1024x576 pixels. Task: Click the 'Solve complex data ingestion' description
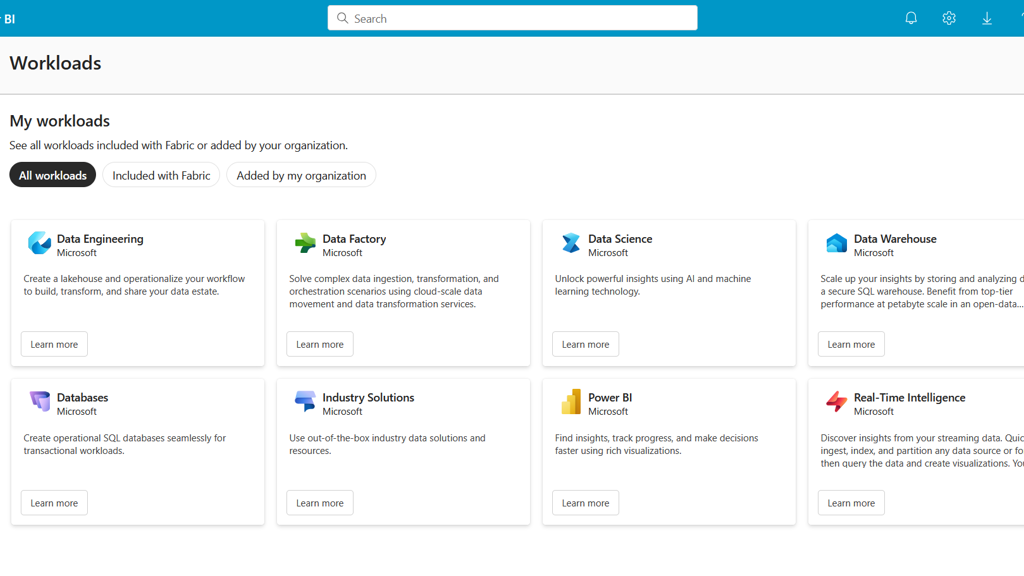click(x=394, y=291)
